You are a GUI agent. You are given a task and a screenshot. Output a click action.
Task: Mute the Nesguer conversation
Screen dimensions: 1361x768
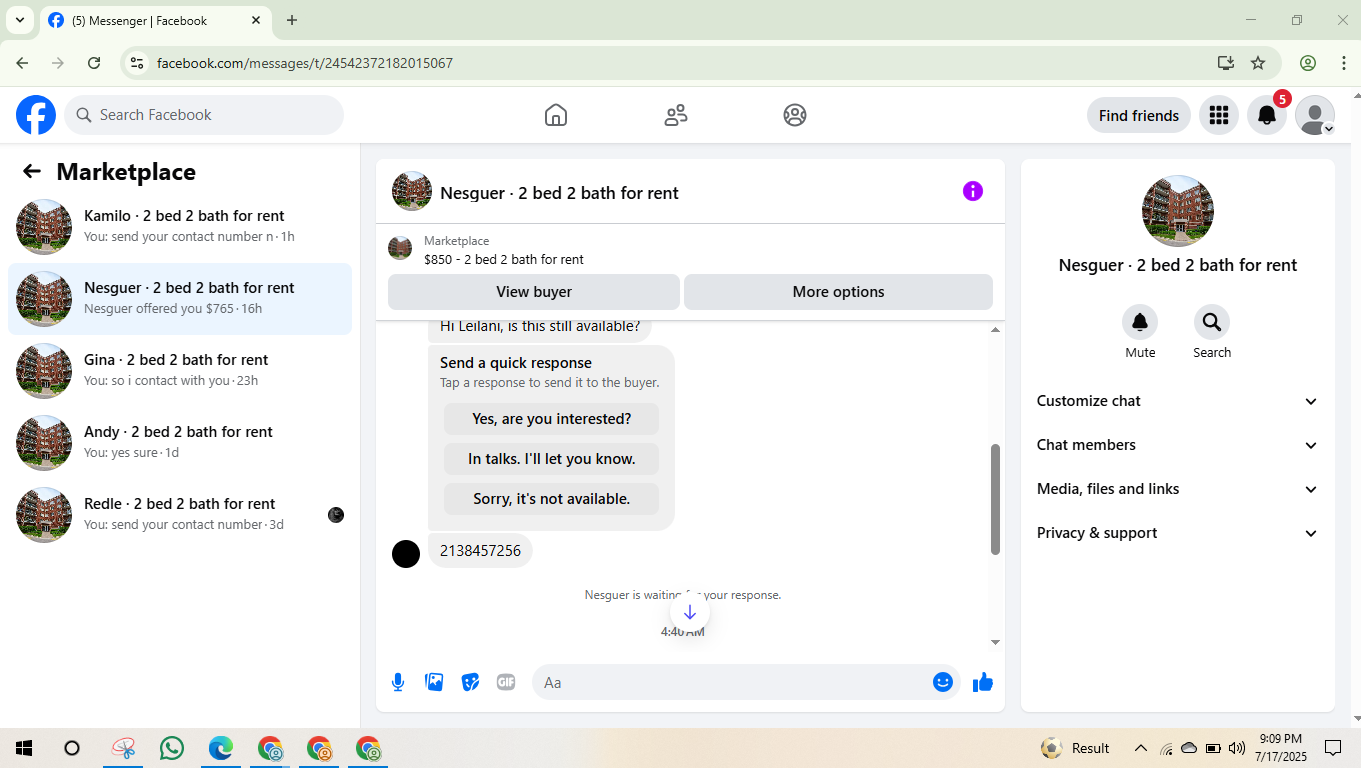coord(1140,322)
